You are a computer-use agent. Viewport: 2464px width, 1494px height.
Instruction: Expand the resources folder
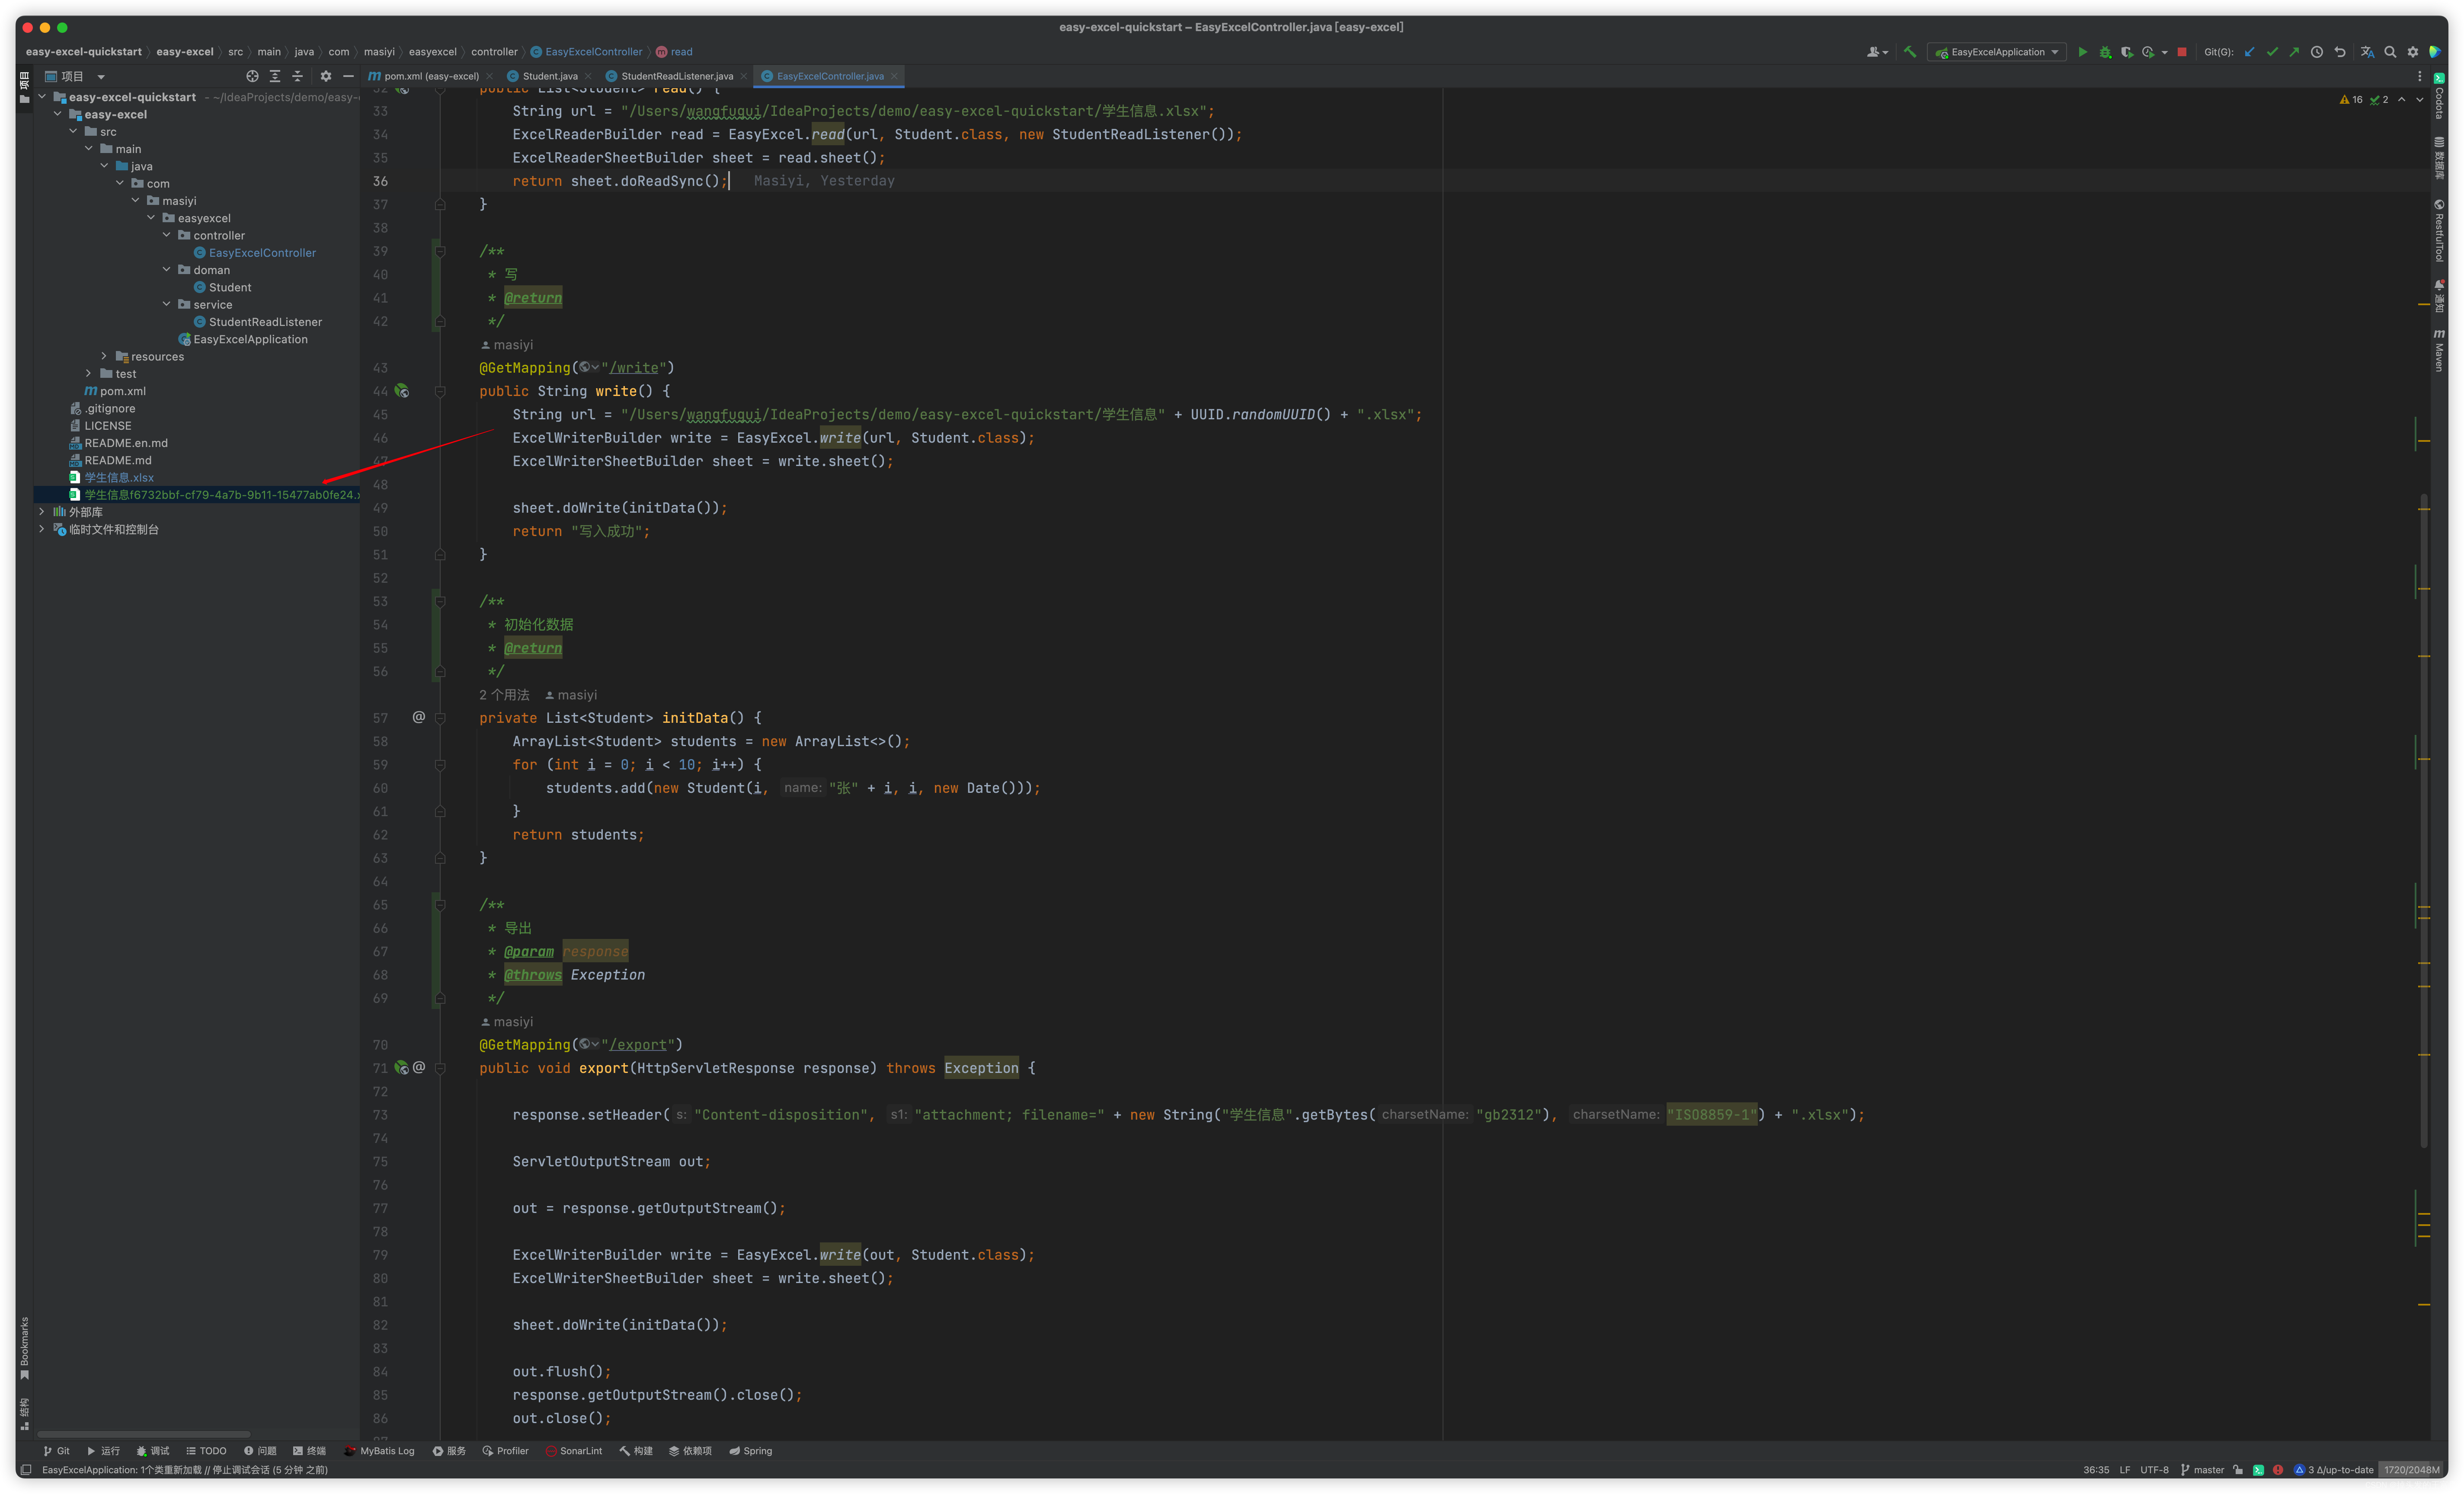click(104, 356)
